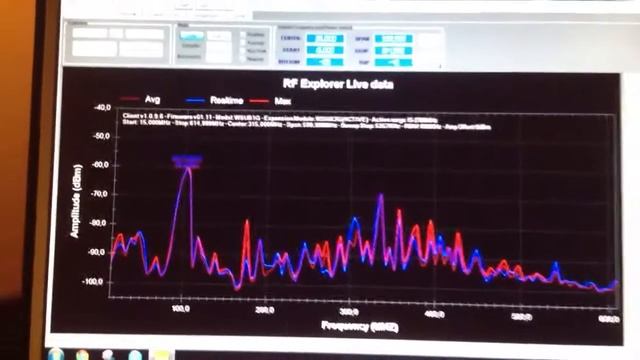640x360 pixels.
Task: Click the '-40,0' amplitude axis value
Action: [102, 107]
